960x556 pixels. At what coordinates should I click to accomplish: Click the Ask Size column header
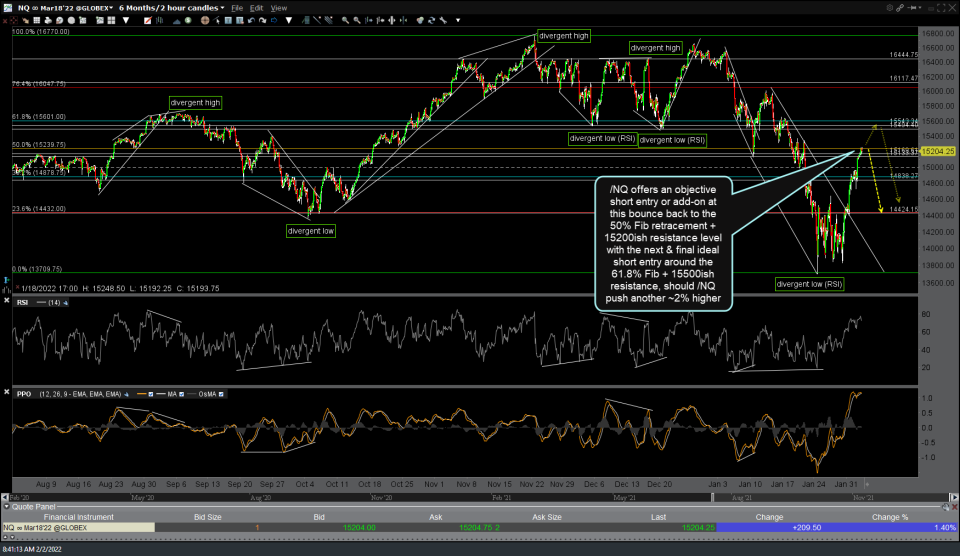tap(547, 517)
